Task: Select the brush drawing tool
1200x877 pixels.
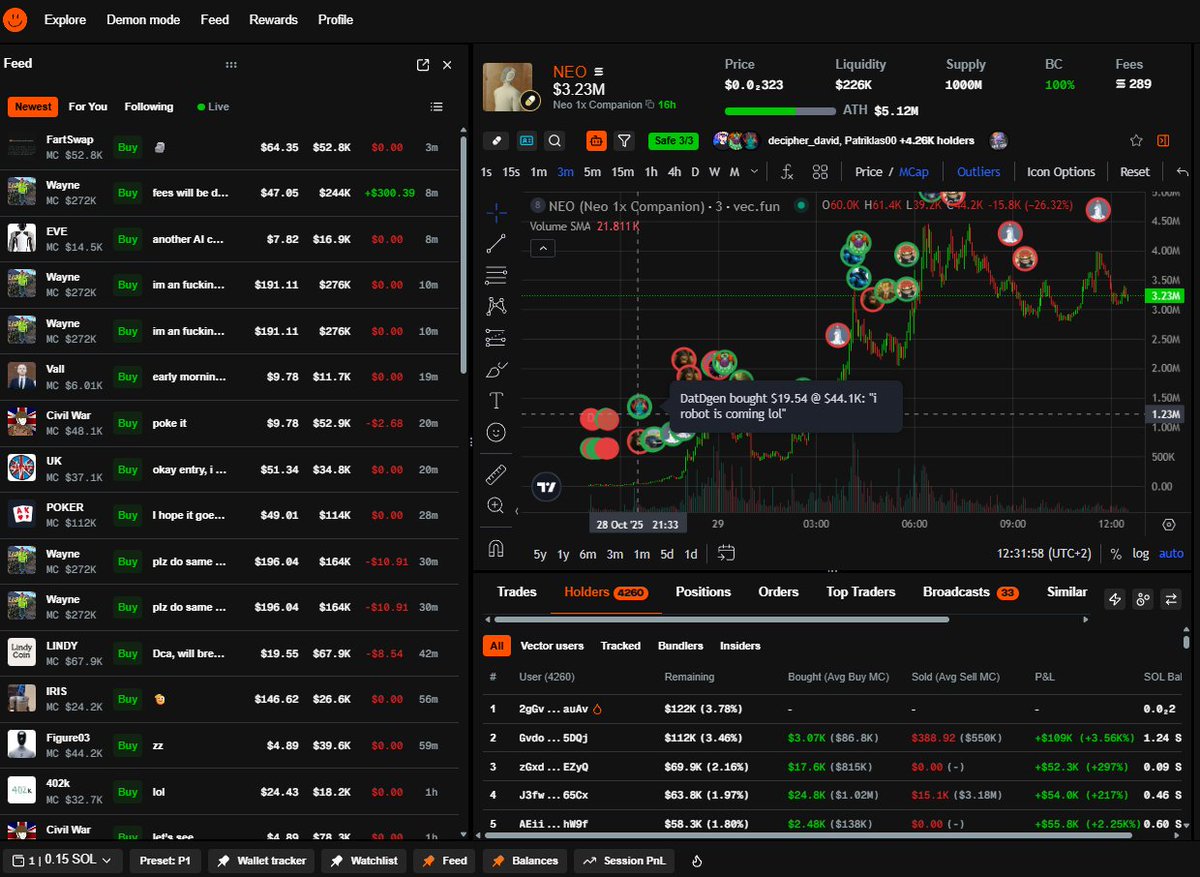Action: click(496, 370)
